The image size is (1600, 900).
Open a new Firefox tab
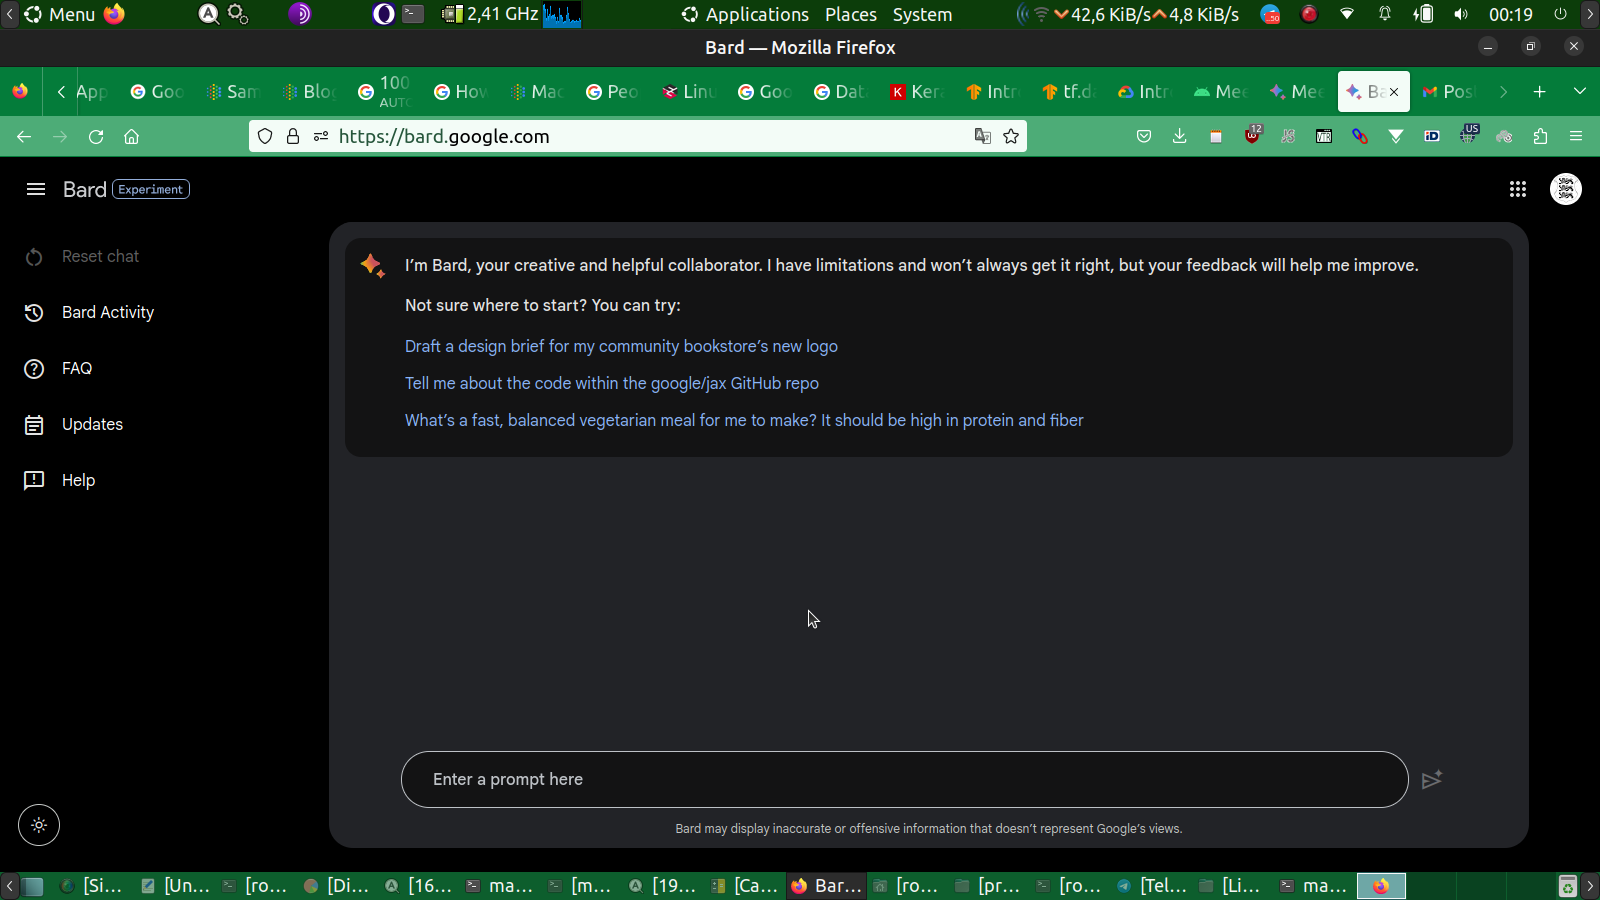pyautogui.click(x=1539, y=92)
